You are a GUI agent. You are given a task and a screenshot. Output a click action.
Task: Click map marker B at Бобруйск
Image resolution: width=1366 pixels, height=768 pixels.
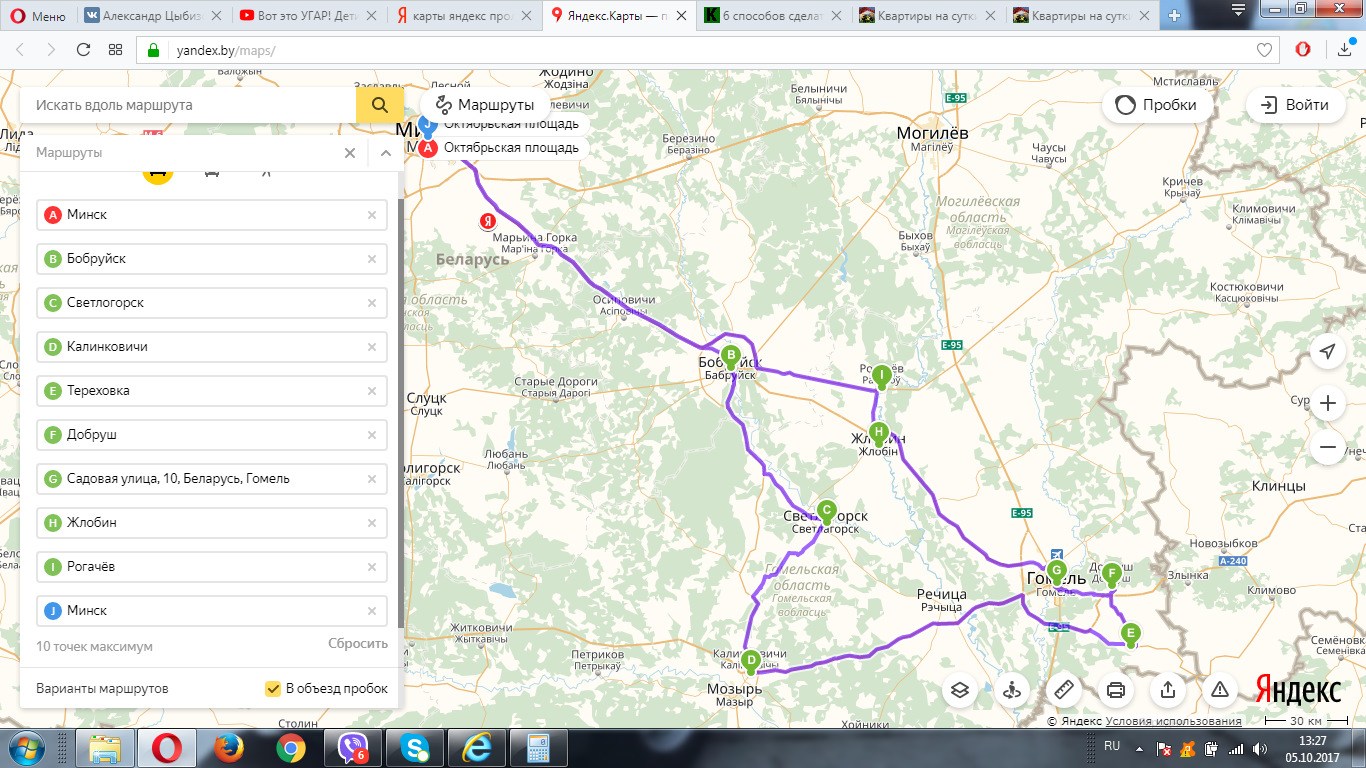(731, 355)
